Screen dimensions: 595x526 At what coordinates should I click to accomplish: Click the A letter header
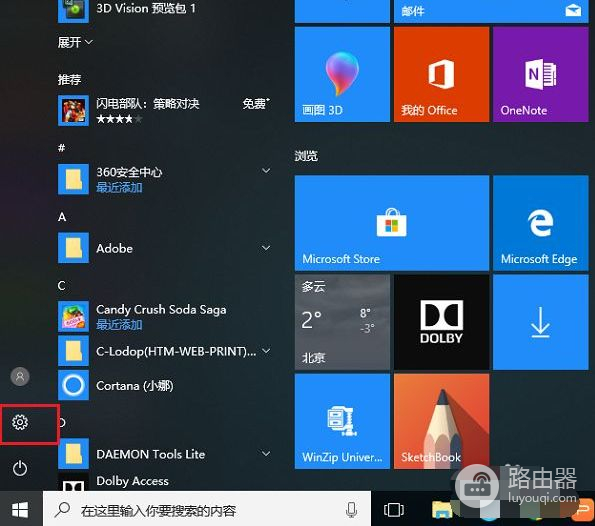pos(62,217)
